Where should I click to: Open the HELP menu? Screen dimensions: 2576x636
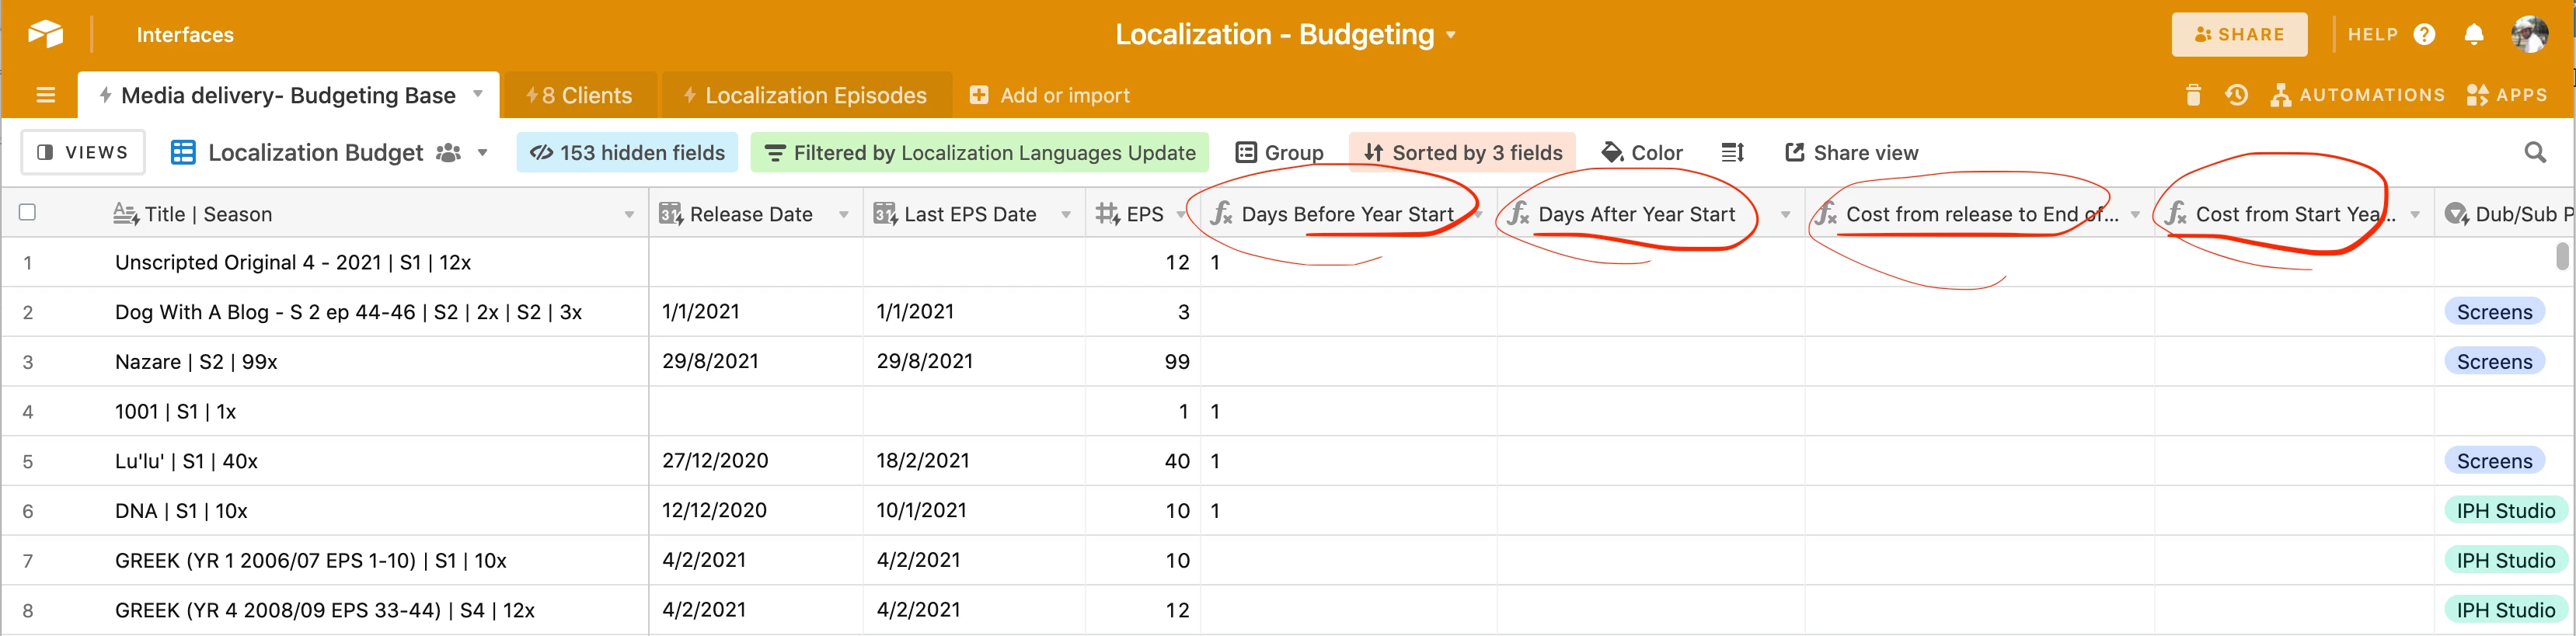tap(2372, 34)
